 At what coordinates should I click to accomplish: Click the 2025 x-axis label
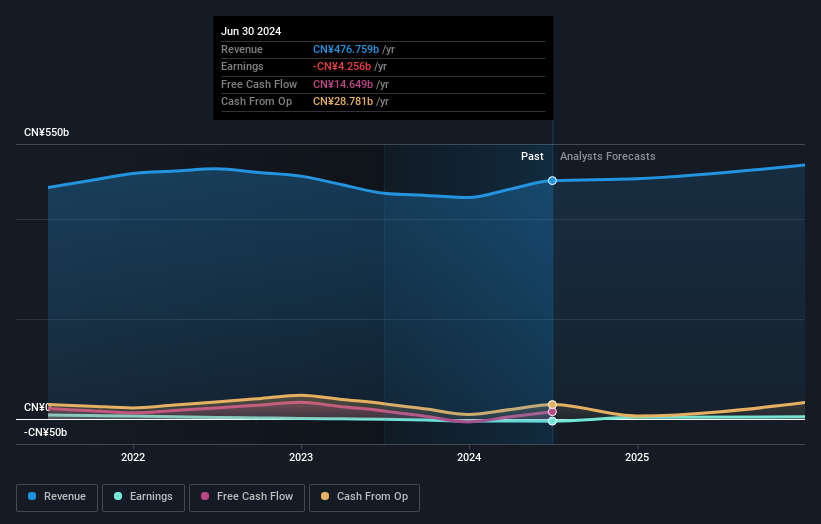point(637,457)
